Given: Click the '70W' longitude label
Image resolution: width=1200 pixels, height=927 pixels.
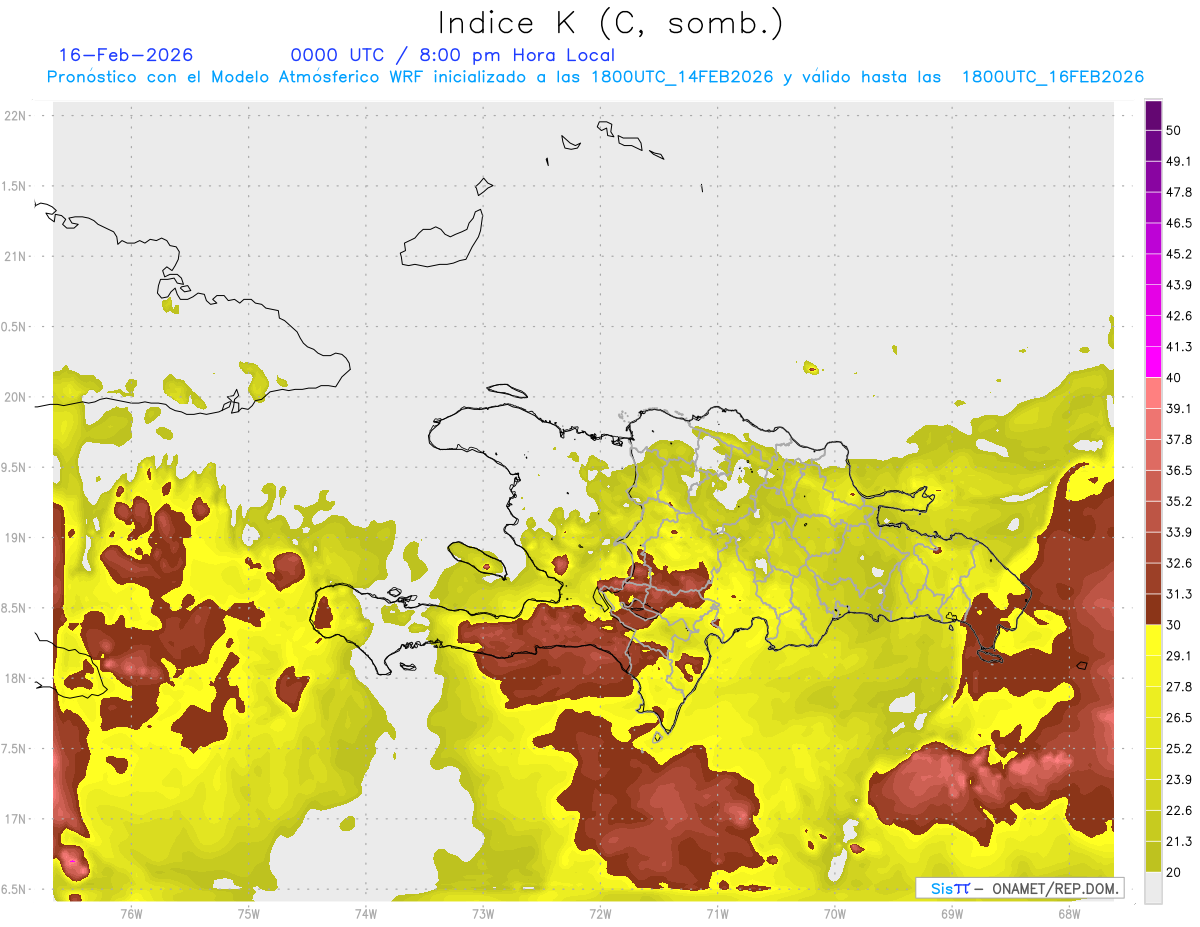Looking at the screenshot, I should coord(835,915).
